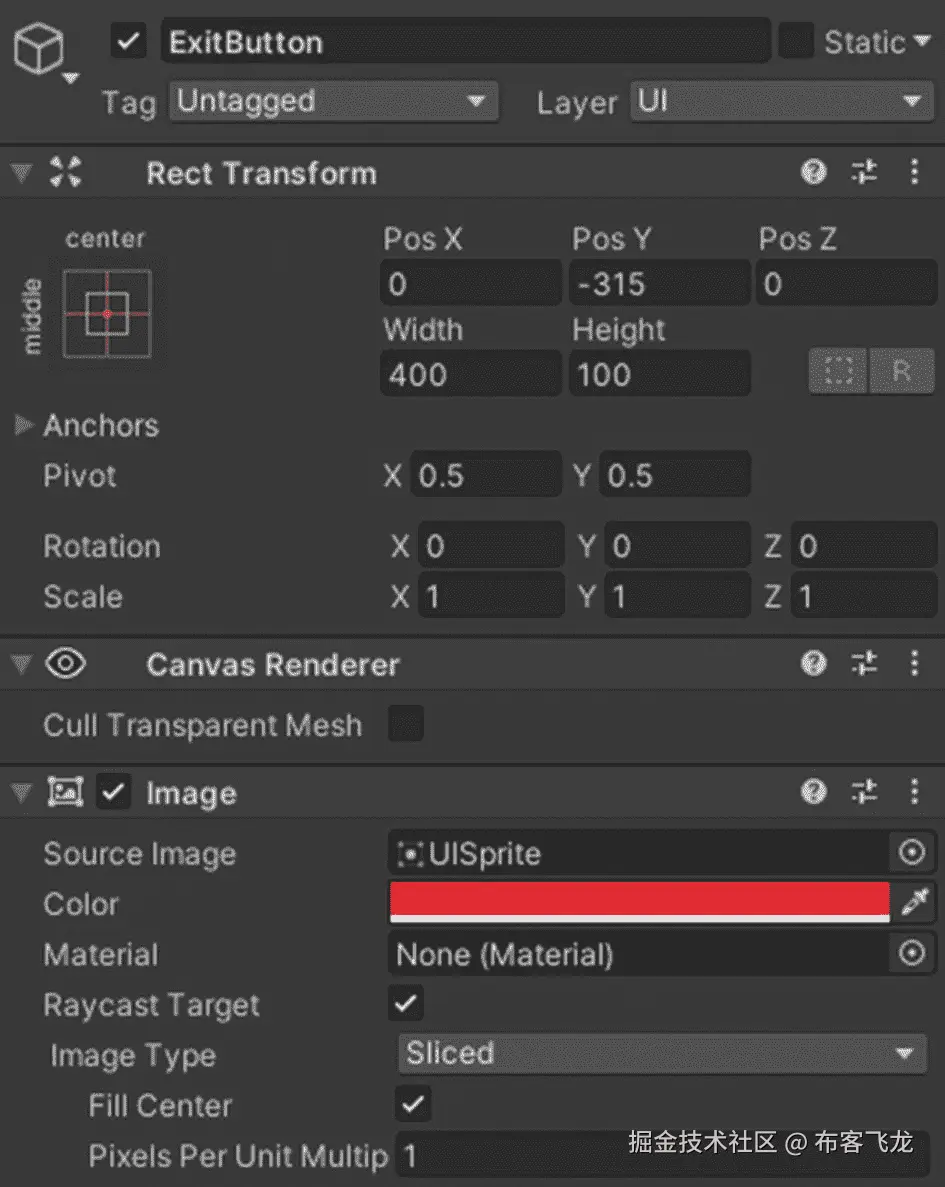945x1187 pixels.
Task: Open Rect Transform preset settings icon
Action: 864,173
